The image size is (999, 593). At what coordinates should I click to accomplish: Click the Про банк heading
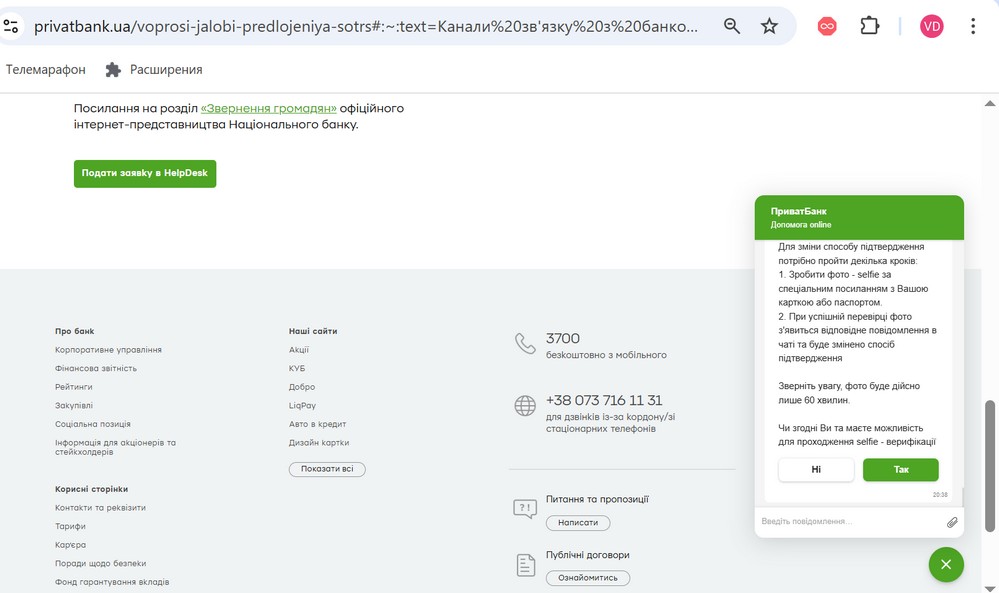(x=75, y=331)
